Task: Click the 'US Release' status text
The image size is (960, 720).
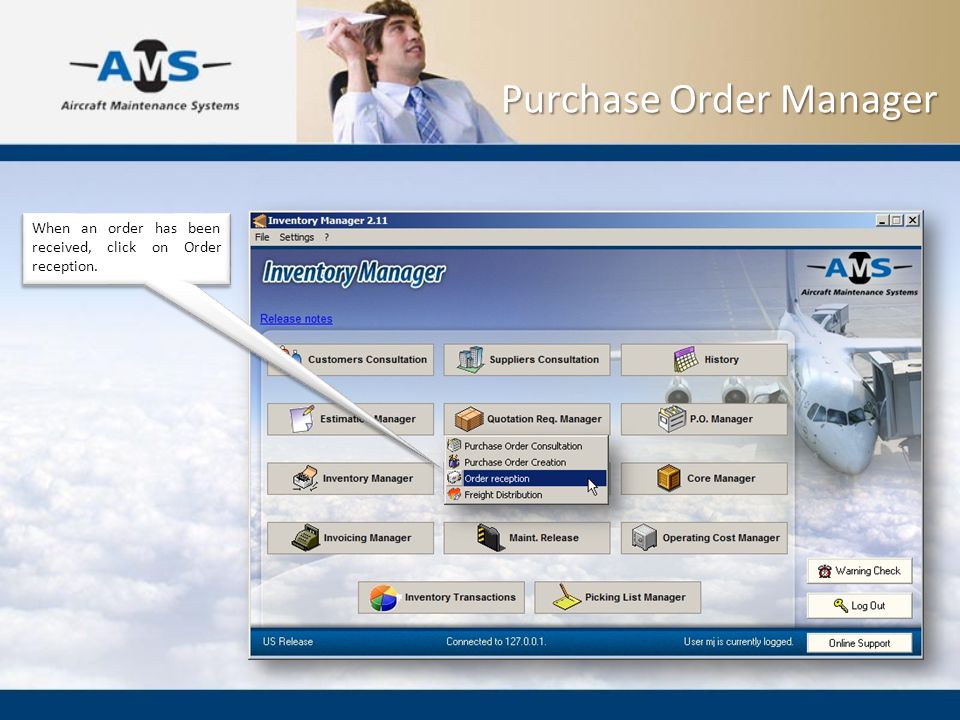Action: (x=288, y=642)
